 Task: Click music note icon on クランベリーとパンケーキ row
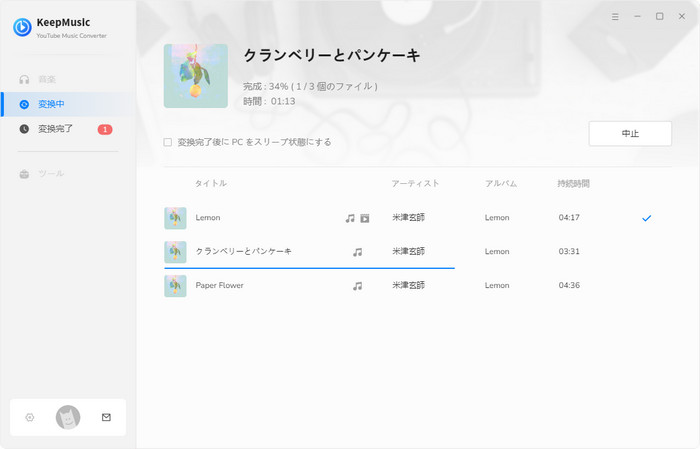pos(357,252)
